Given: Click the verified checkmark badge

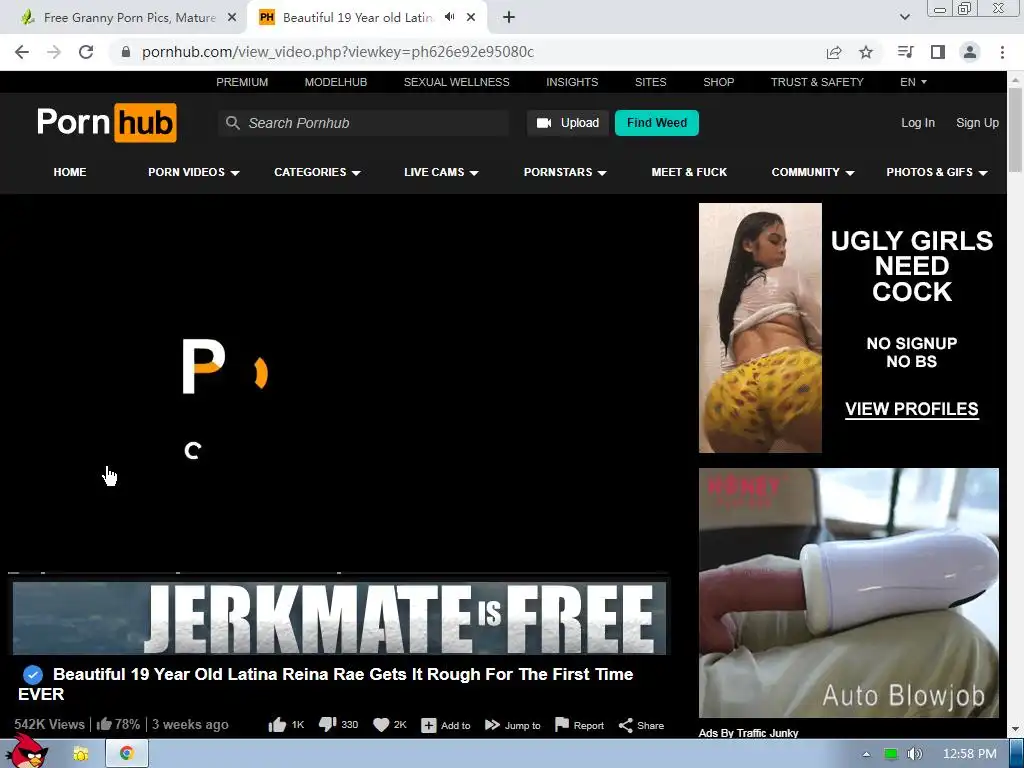Looking at the screenshot, I should coord(33,675).
